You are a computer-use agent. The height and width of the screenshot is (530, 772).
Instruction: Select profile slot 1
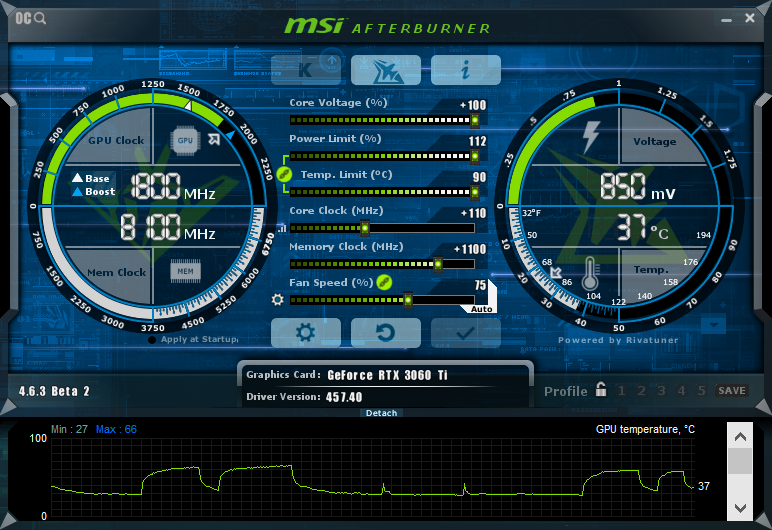pyautogui.click(x=622, y=391)
